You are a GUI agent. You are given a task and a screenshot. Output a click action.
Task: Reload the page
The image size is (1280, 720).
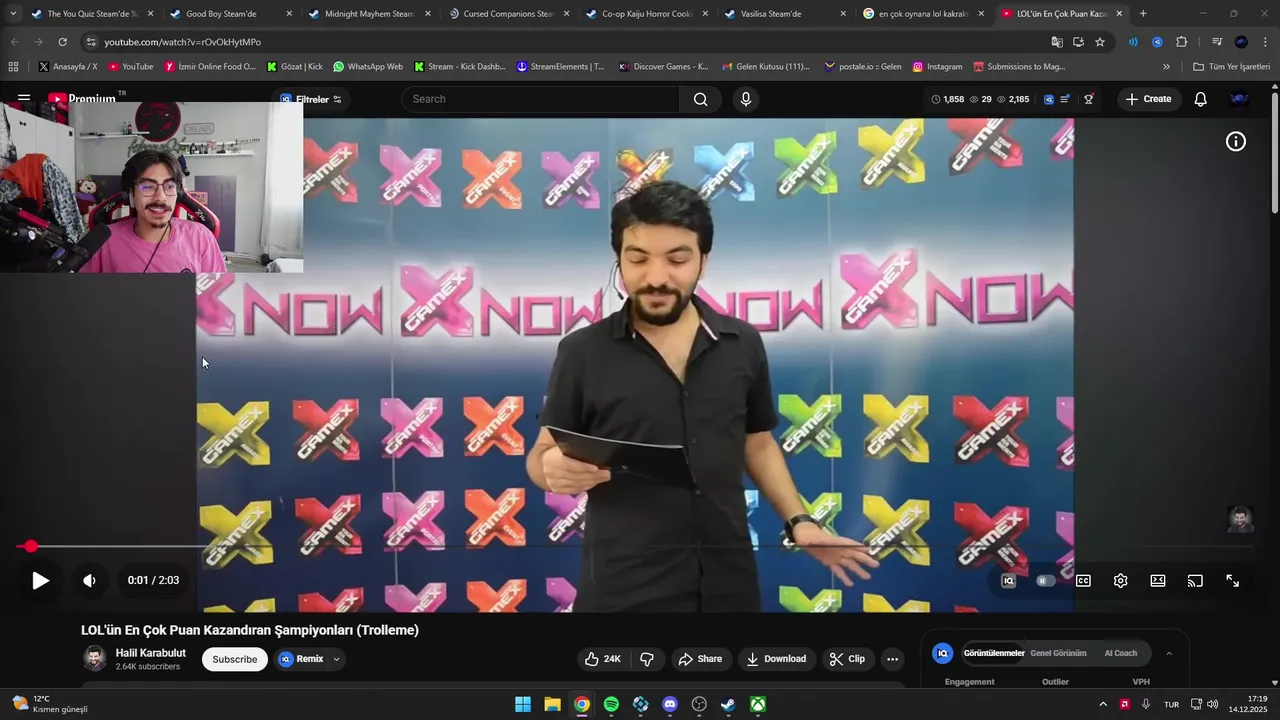pyautogui.click(x=62, y=42)
